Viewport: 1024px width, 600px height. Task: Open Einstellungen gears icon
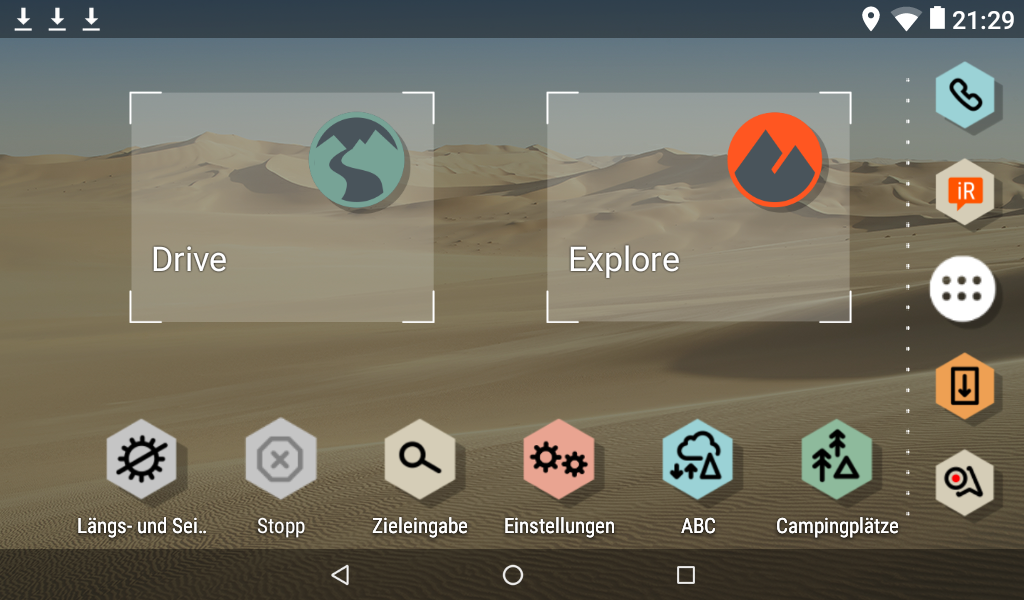coord(558,459)
